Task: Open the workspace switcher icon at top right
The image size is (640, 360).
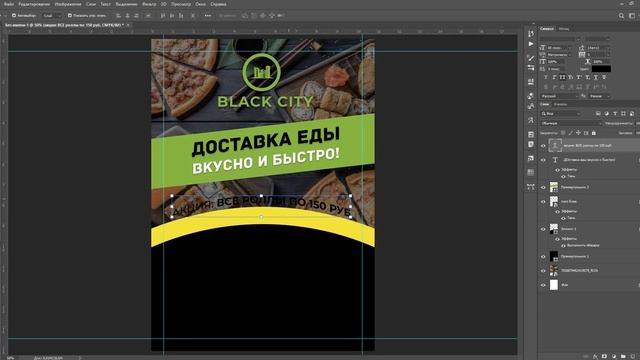Action: 632,16
